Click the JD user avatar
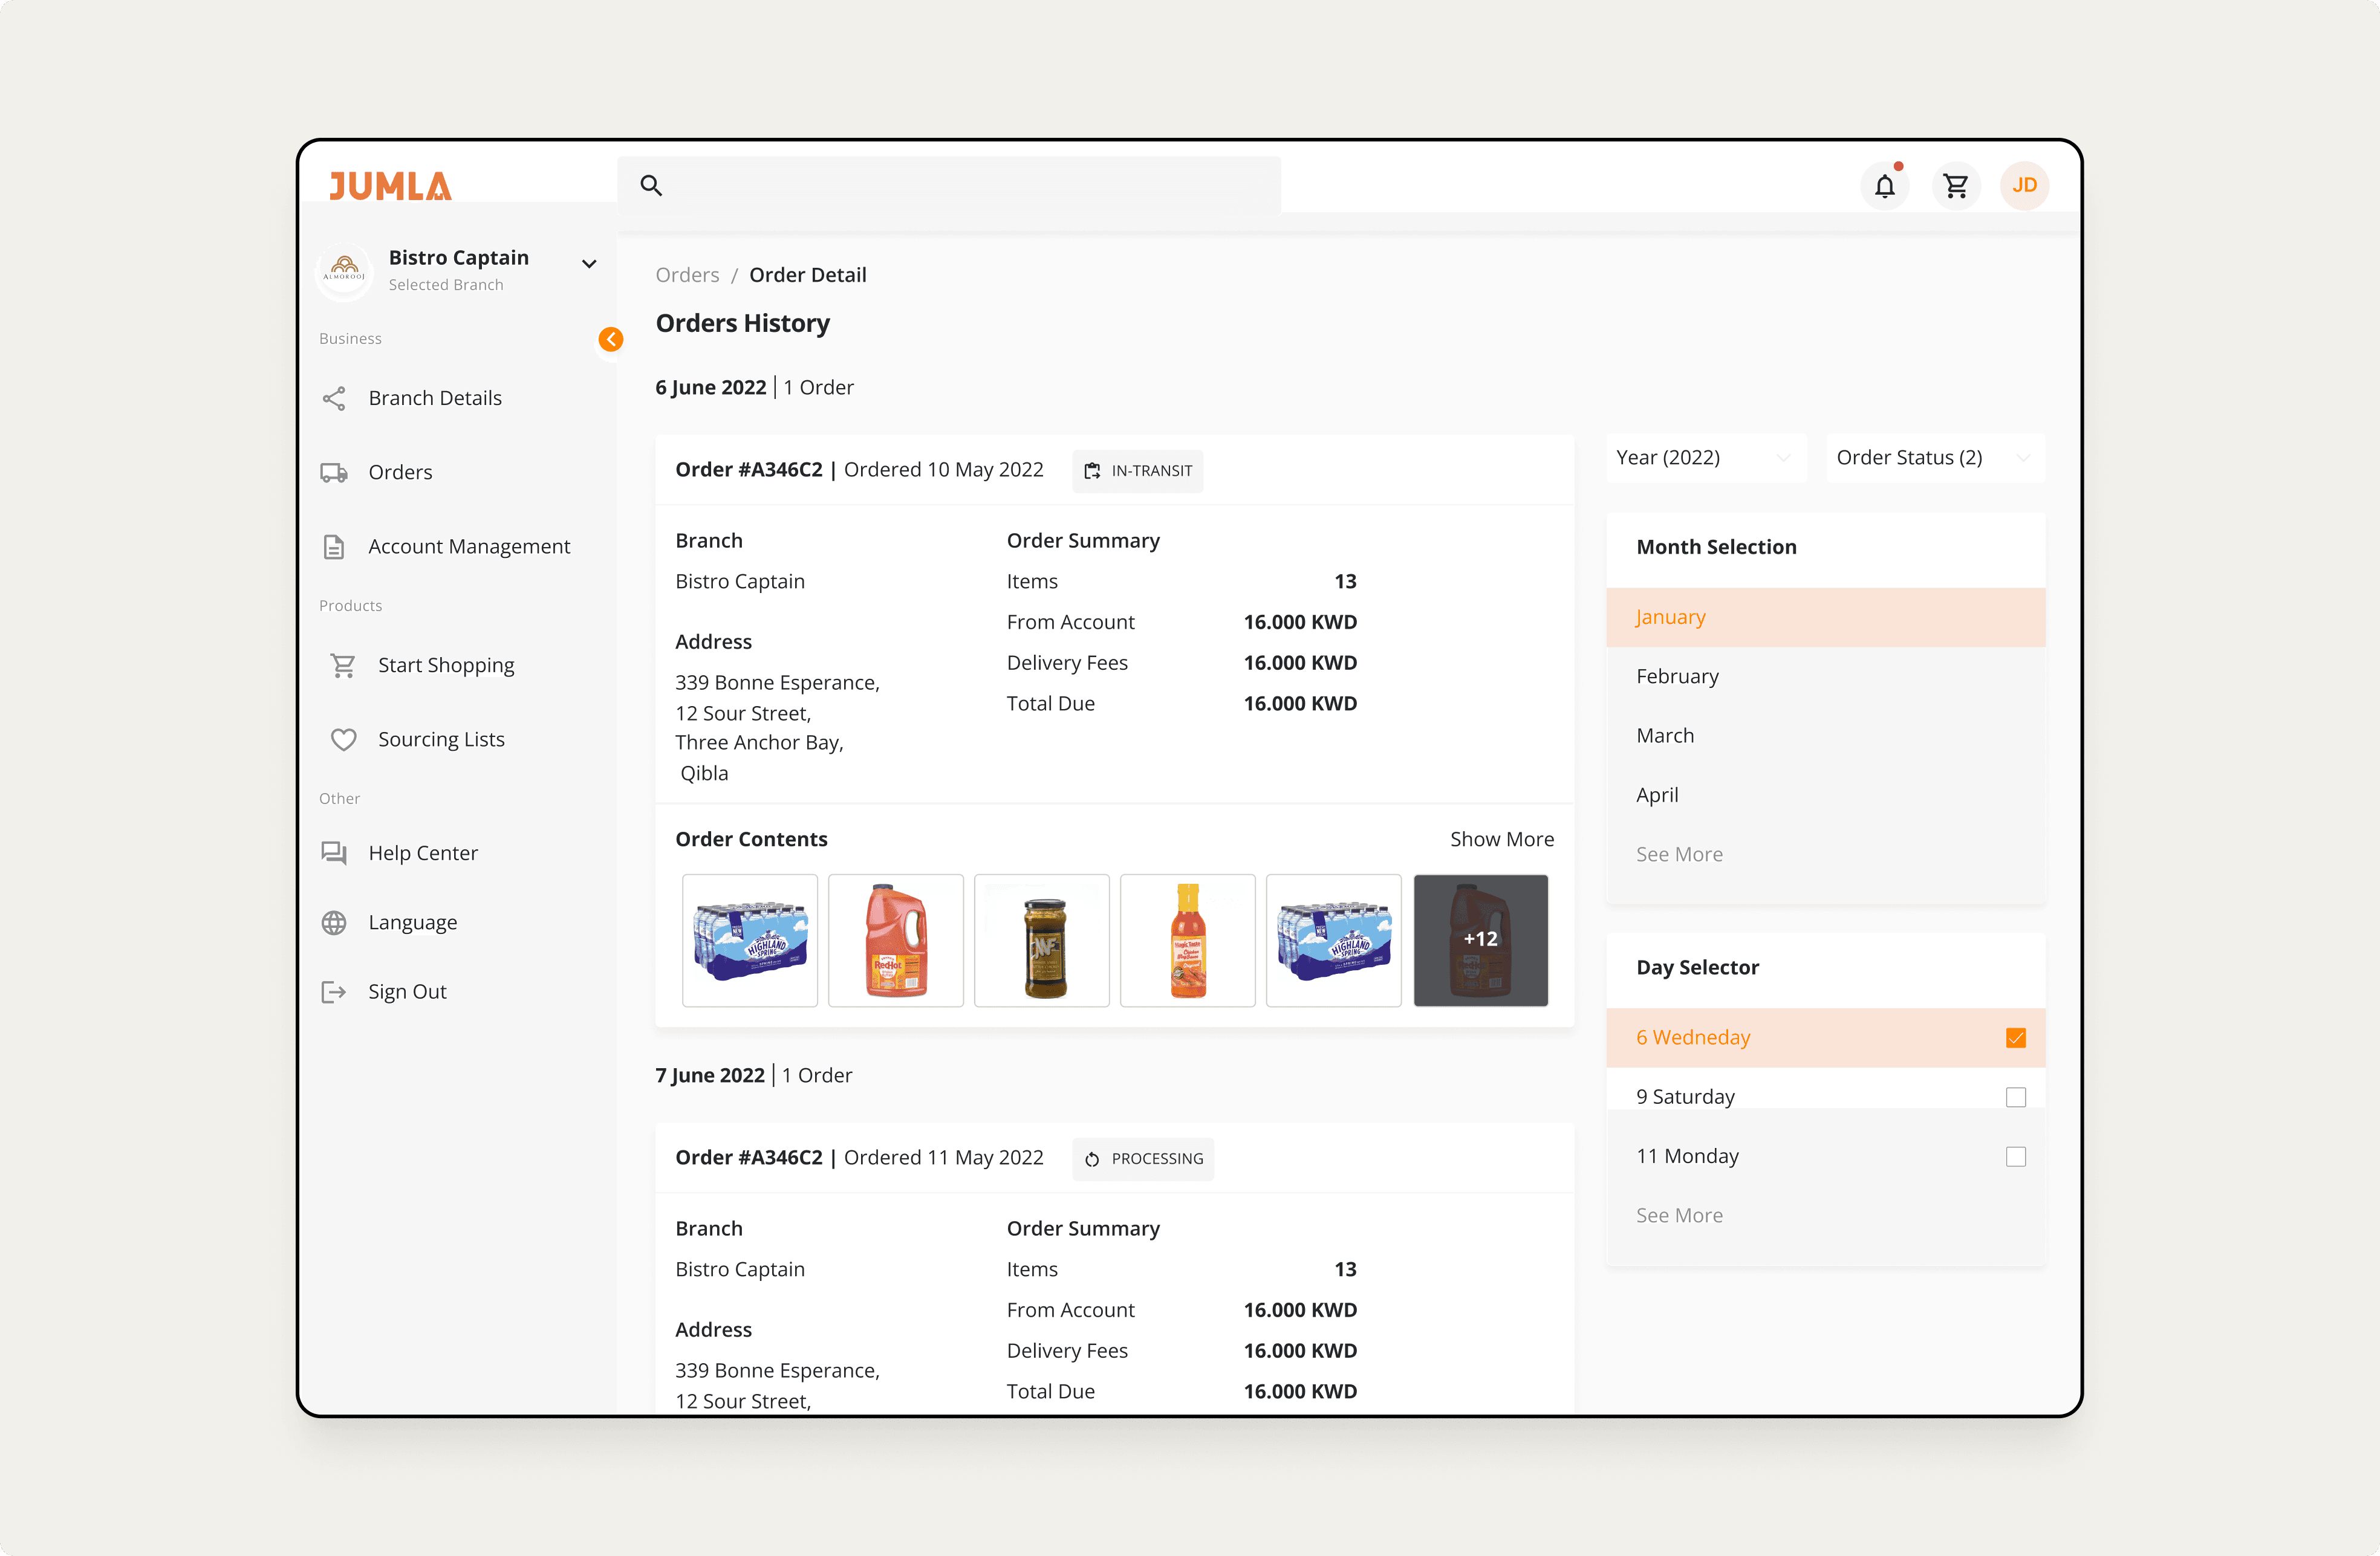The width and height of the screenshot is (2380, 1556). (2024, 186)
